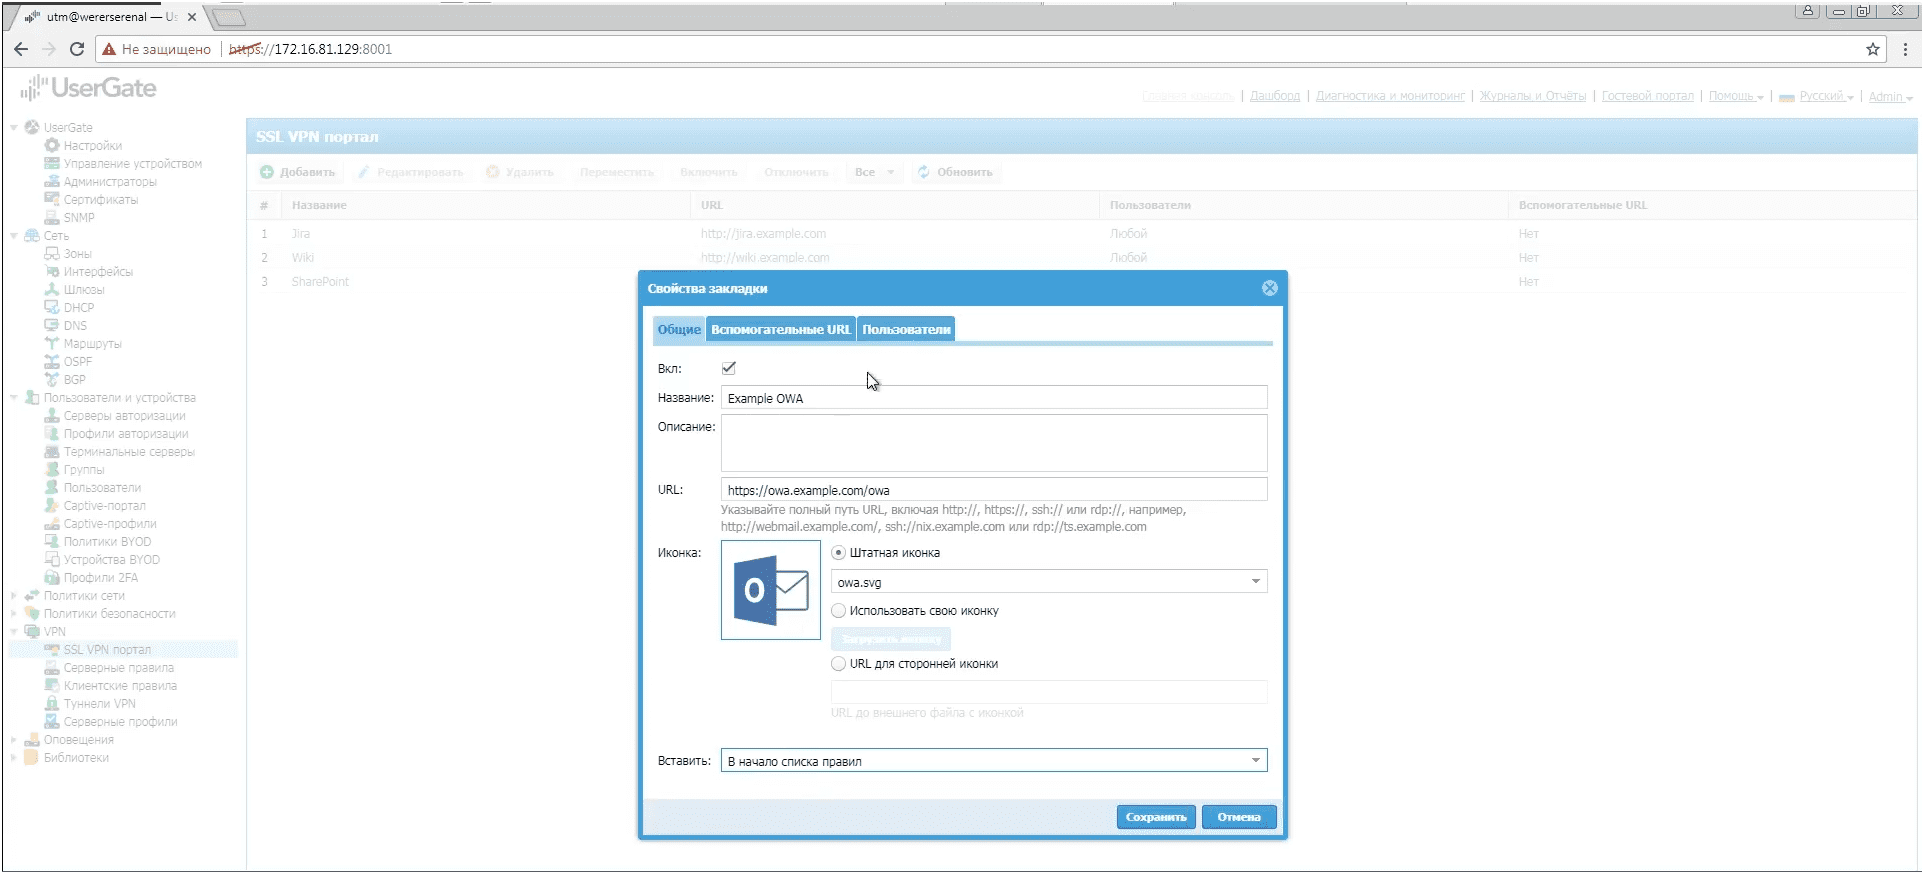
Task: Open the Вставить position dropdown
Action: pyautogui.click(x=1256, y=761)
